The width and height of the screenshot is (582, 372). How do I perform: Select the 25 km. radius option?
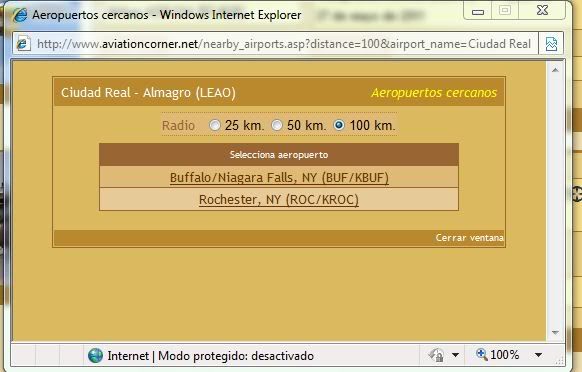click(x=215, y=125)
